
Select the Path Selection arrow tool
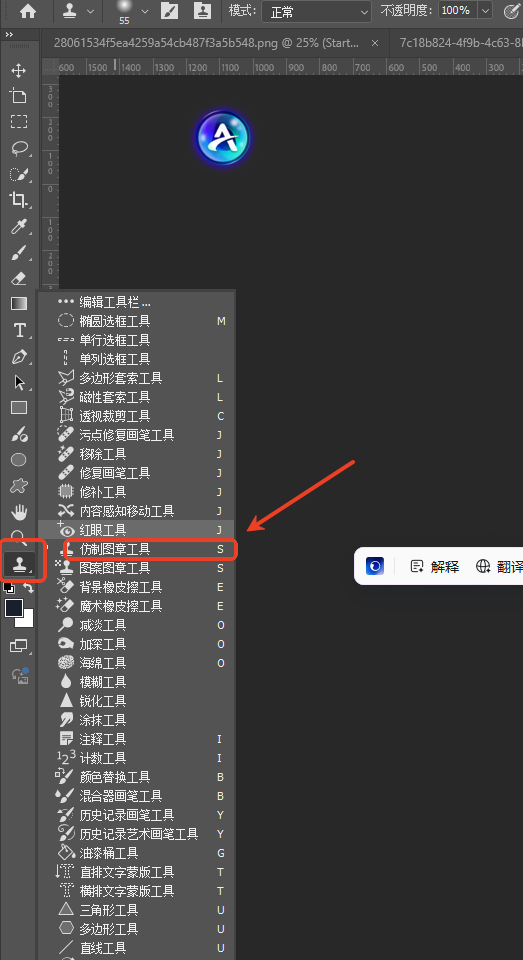(x=19, y=383)
